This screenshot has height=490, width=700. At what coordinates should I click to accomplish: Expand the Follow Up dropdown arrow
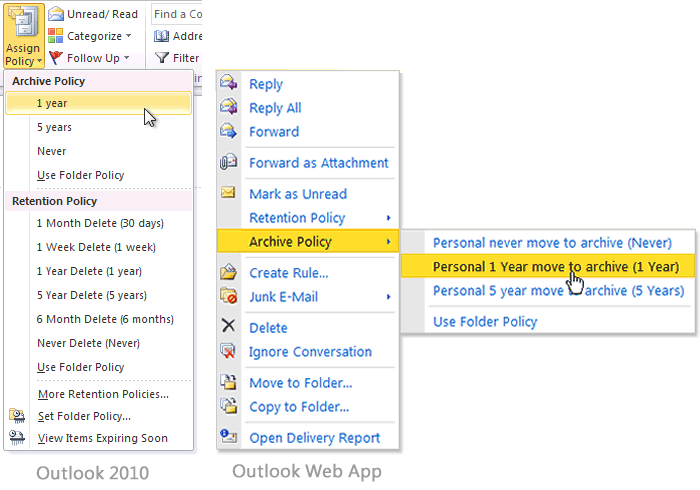tap(126, 58)
